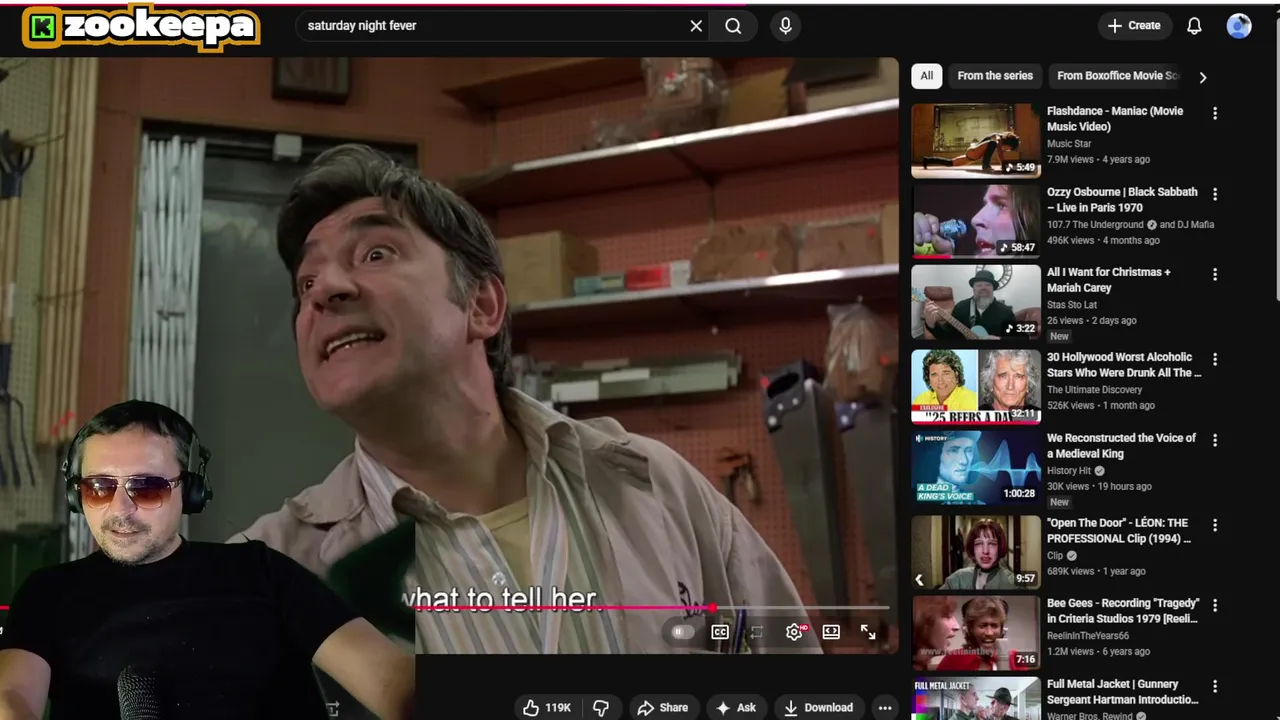This screenshot has width=1280, height=720.
Task: Open Bee Gees Recording Tragedy thumbnail
Action: coord(976,633)
